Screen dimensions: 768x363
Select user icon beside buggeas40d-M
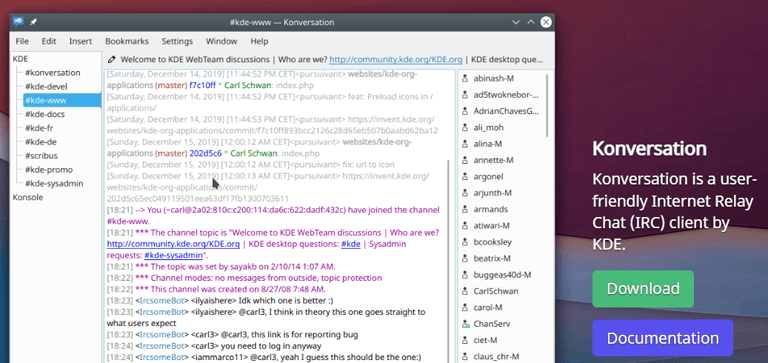point(465,275)
